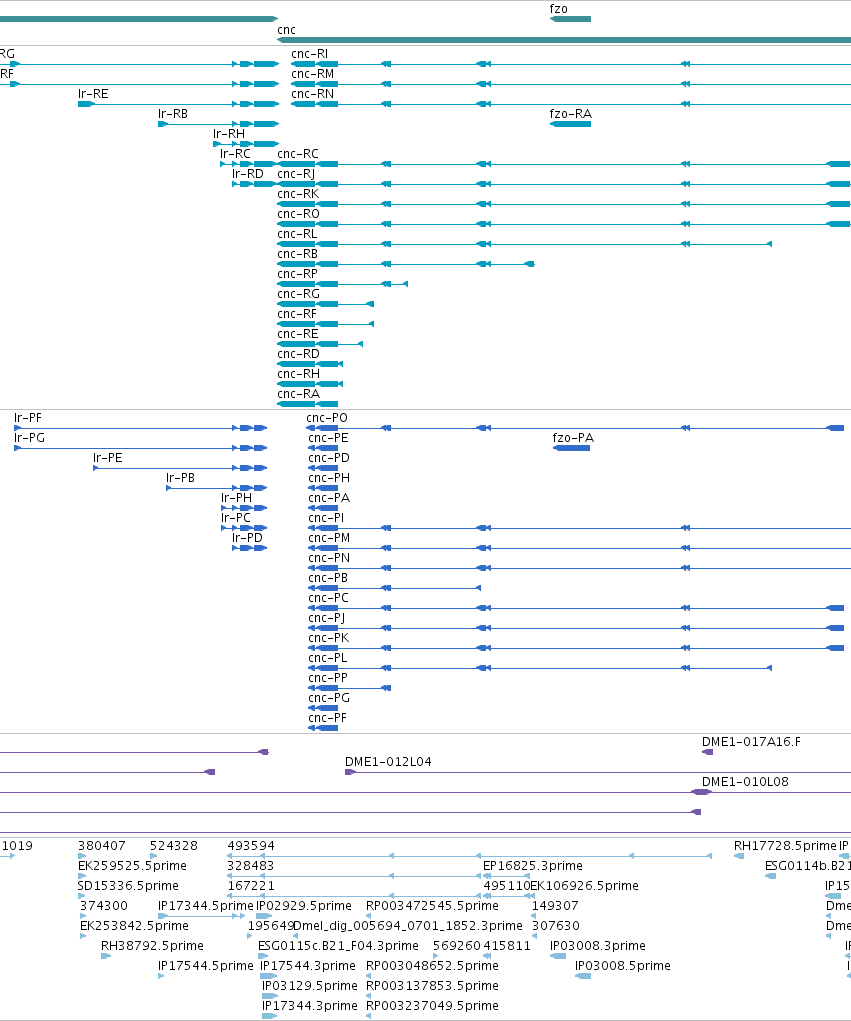Click protein label Ir-PB
The height and width of the screenshot is (1021, 851).
tap(180, 478)
